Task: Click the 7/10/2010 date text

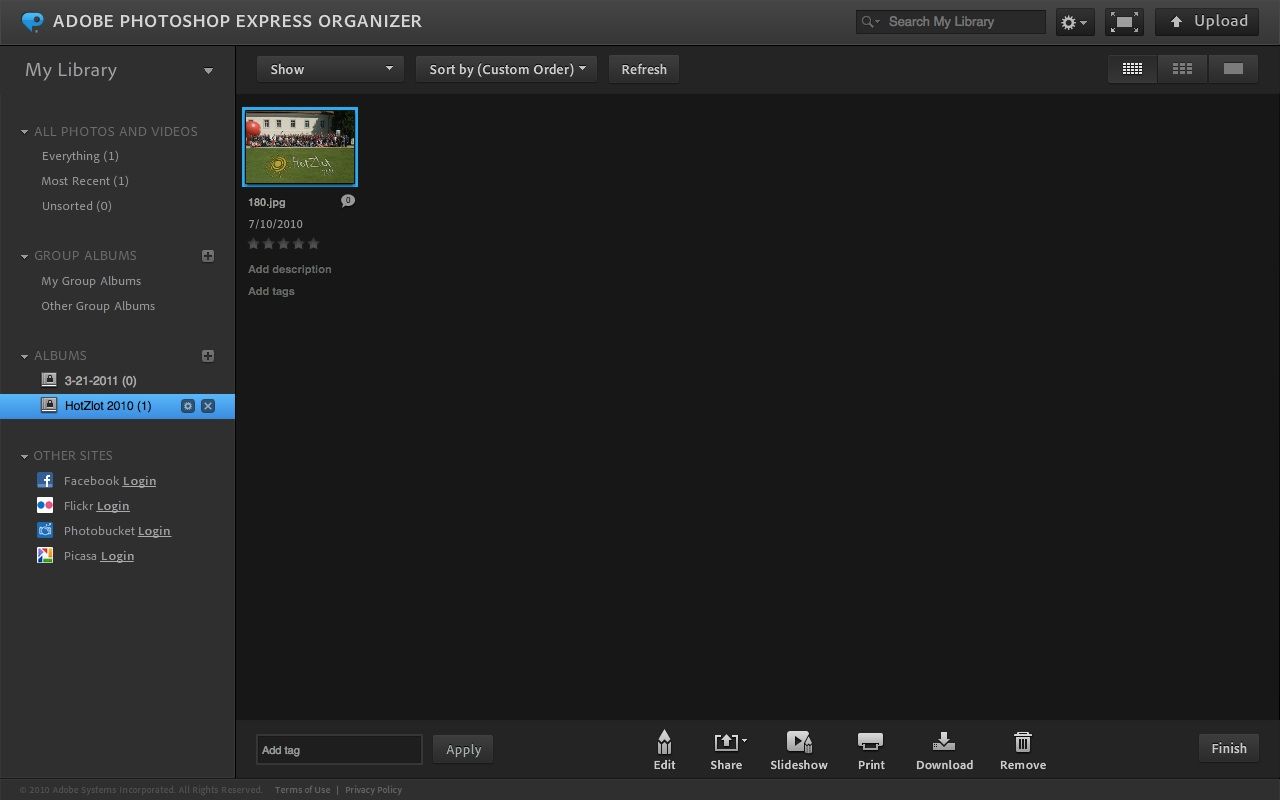Action: 275,224
